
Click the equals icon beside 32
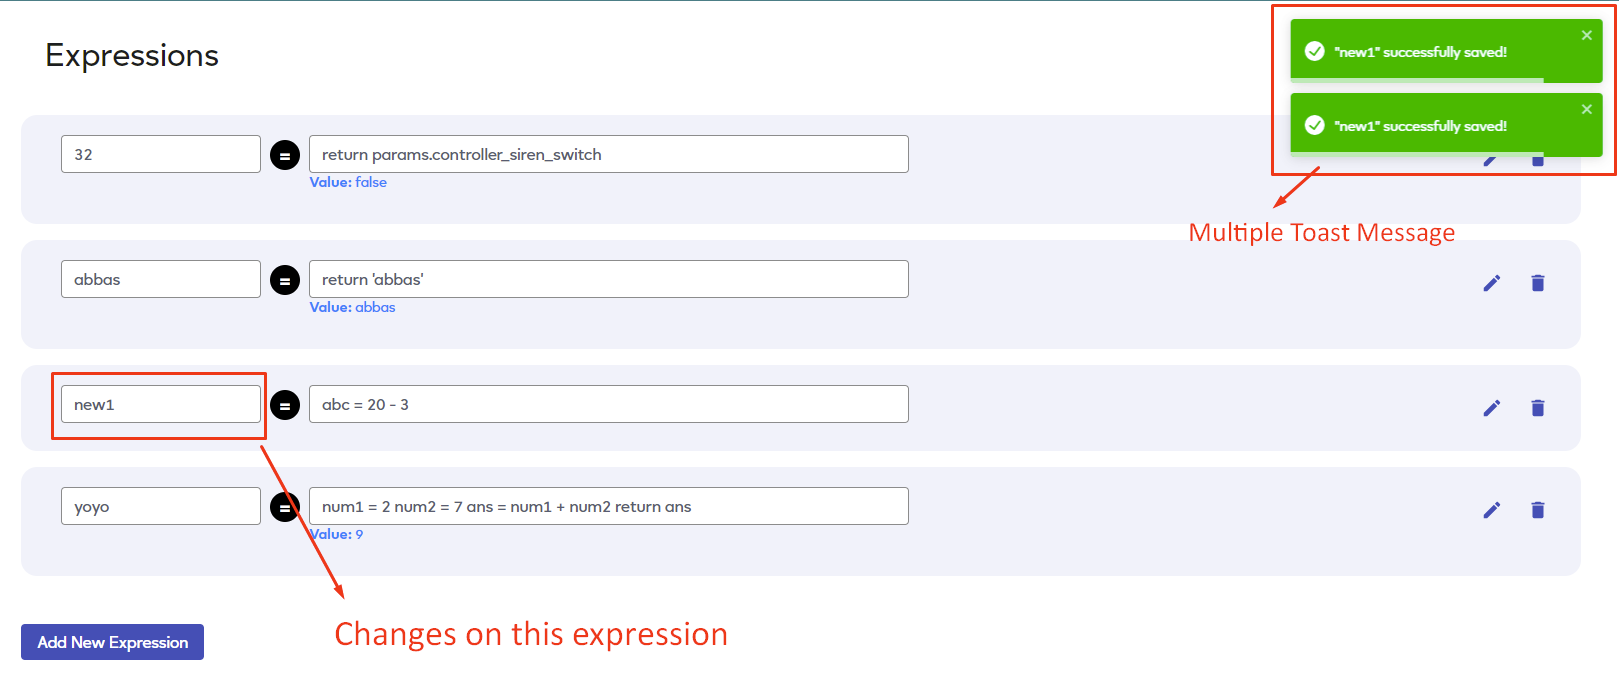(285, 155)
